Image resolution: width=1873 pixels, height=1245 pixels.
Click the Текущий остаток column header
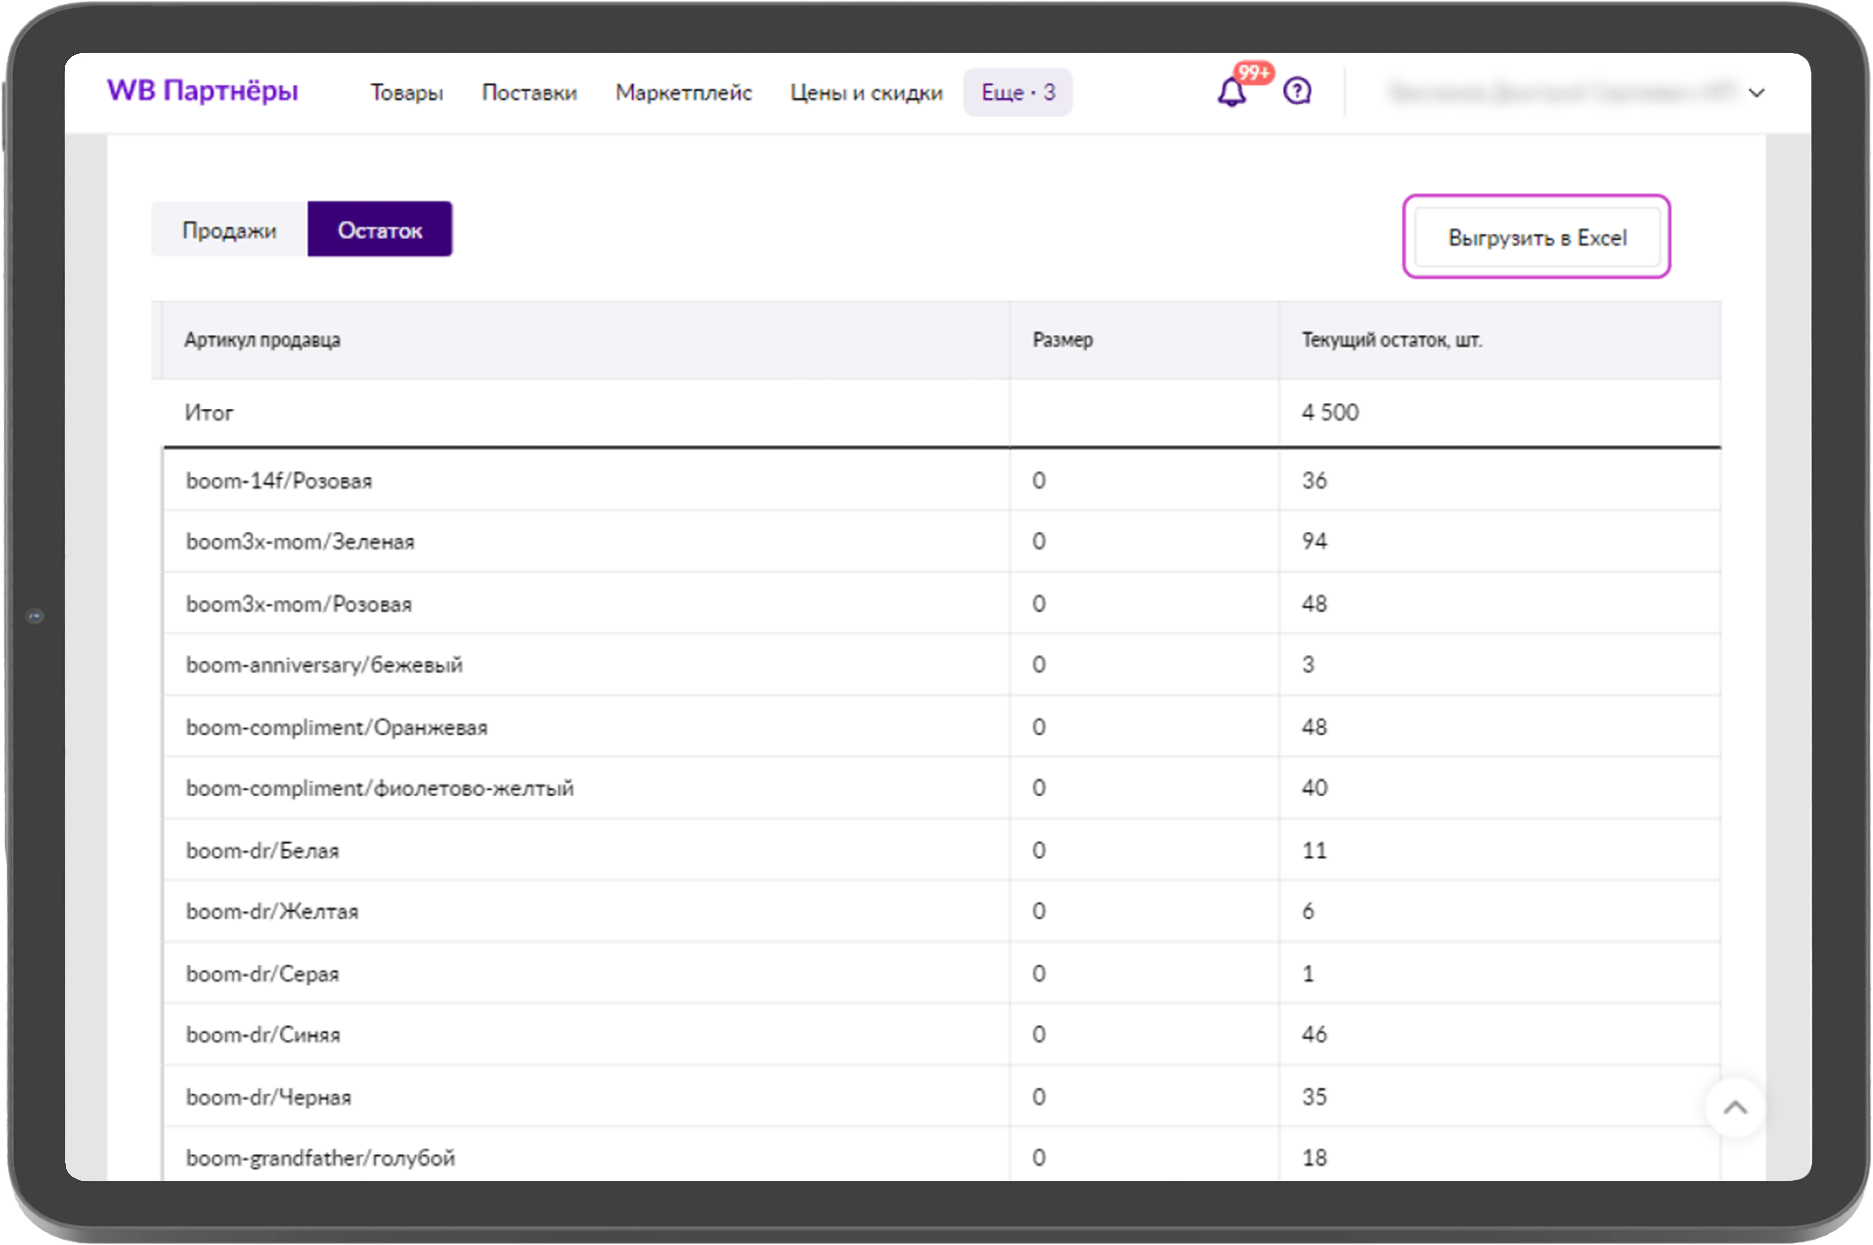1391,340
